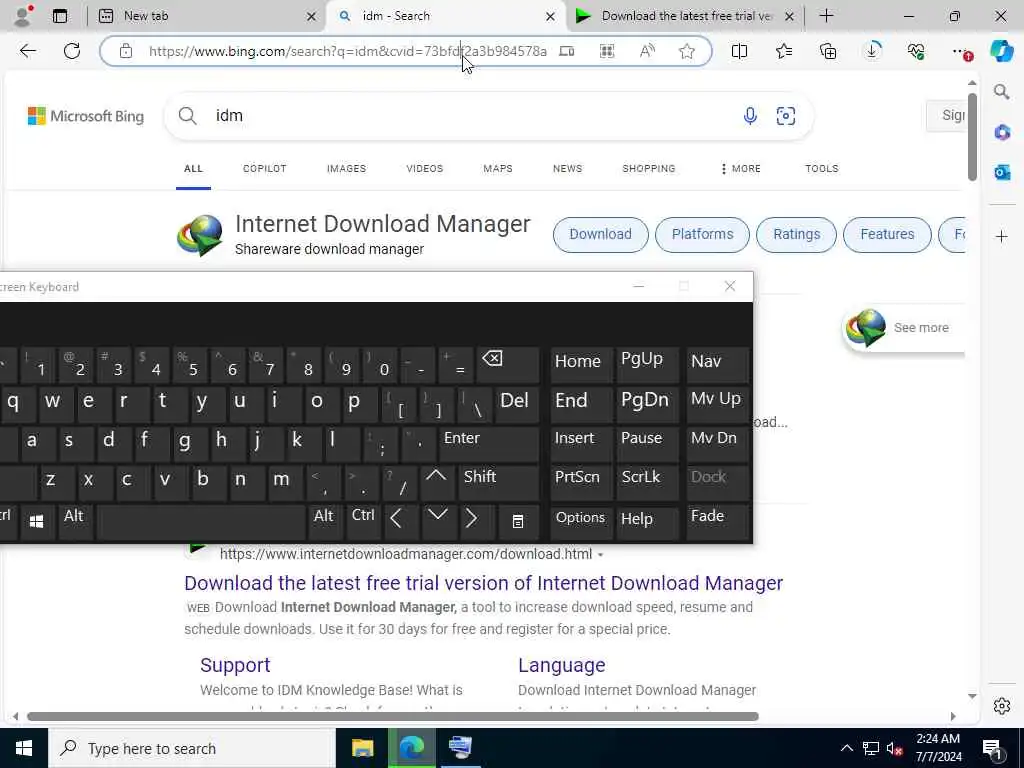Open the Collections icon

827,51
